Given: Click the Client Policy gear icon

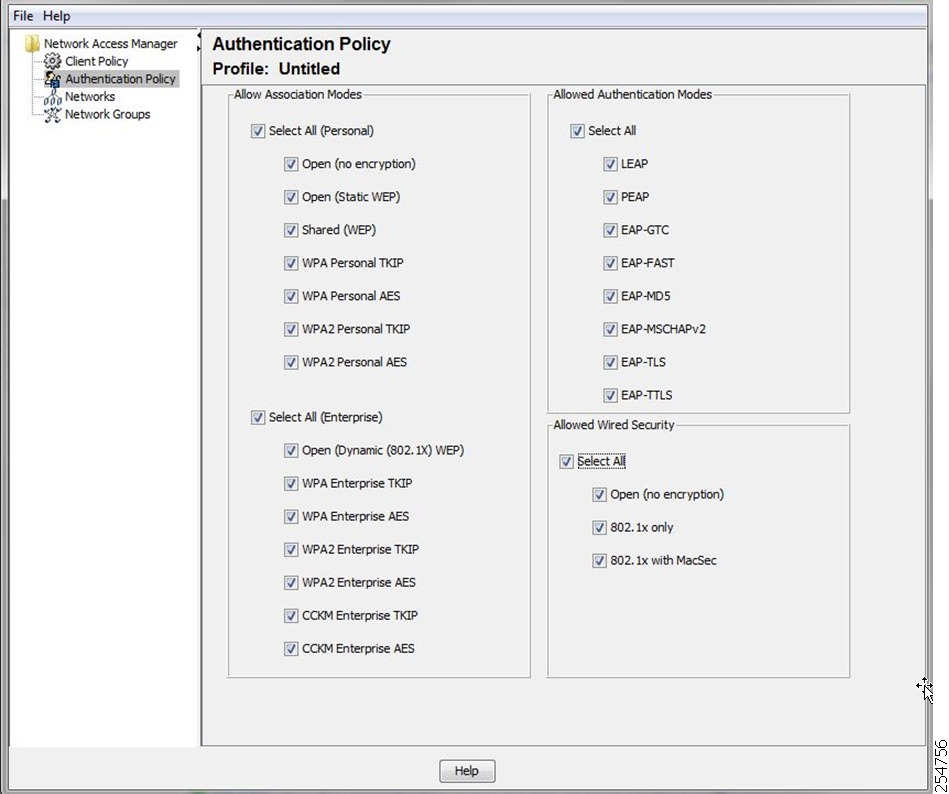Looking at the screenshot, I should click(x=53, y=61).
